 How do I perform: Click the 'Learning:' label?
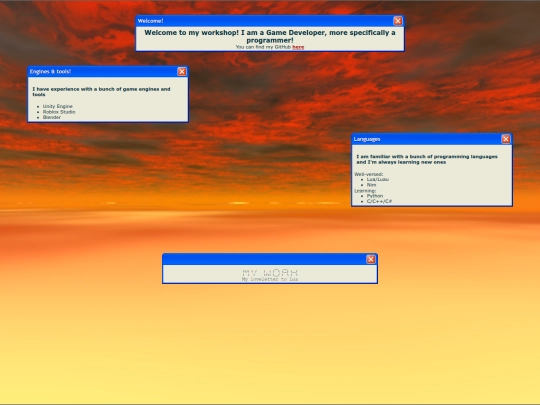(x=365, y=191)
